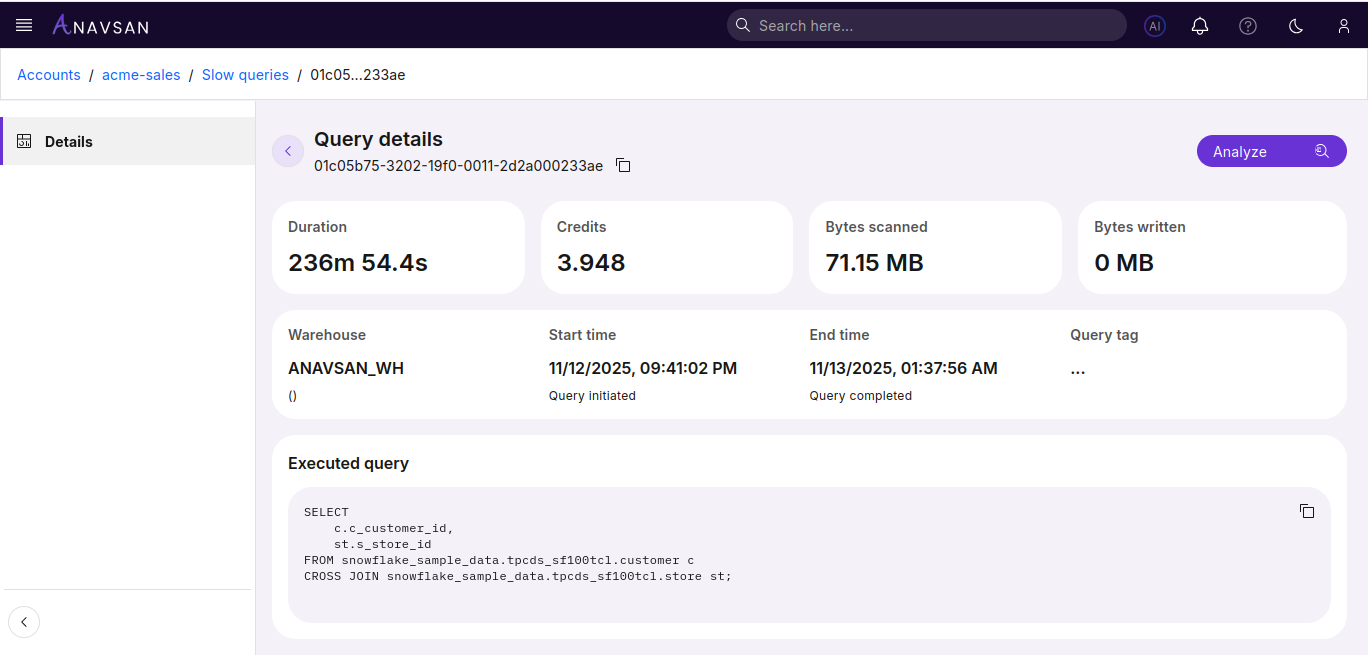The width and height of the screenshot is (1368, 655).
Task: Open the Slow queries breadcrumb link
Action: pyautogui.click(x=245, y=74)
